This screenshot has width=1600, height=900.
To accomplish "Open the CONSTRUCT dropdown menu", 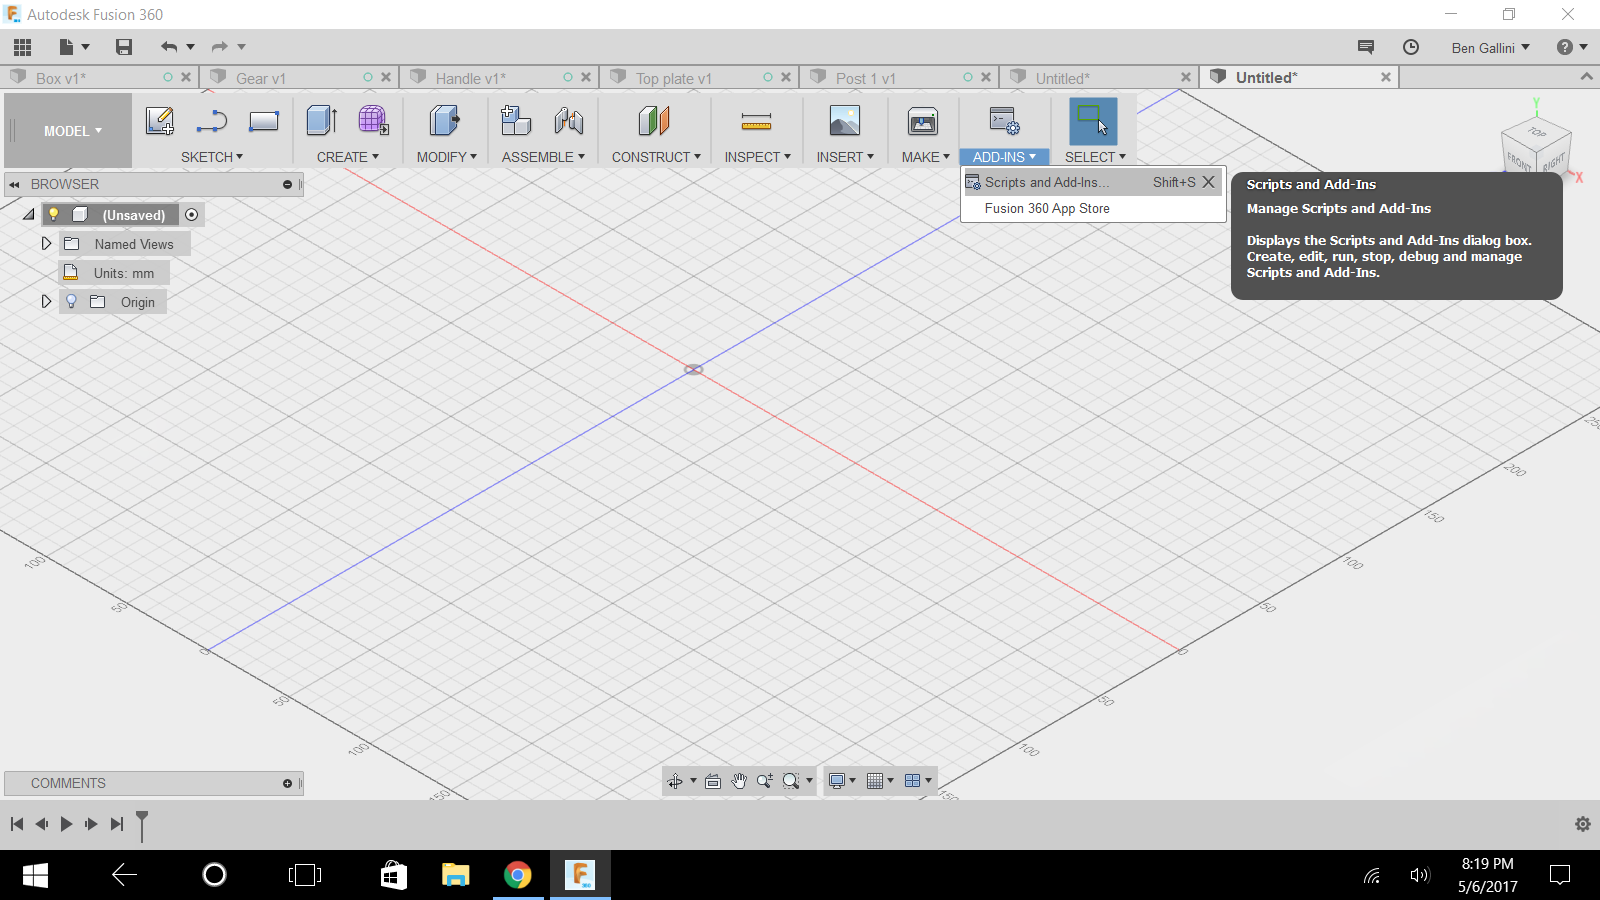I will (656, 157).
